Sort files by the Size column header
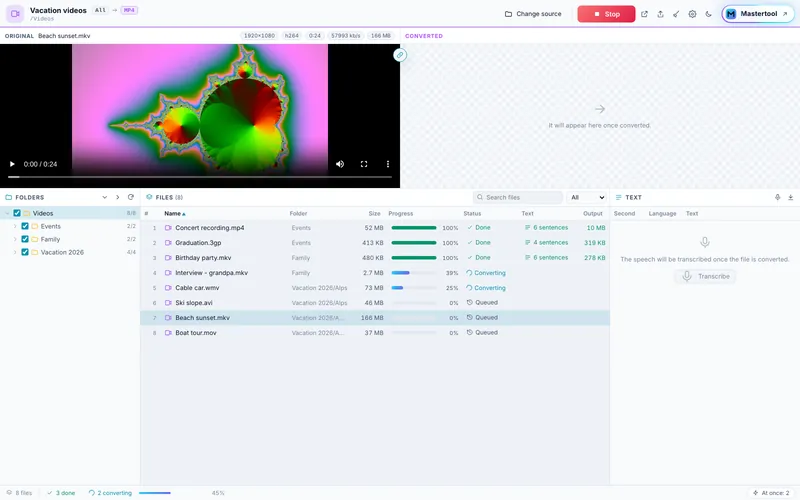The image size is (800, 500). coord(374,214)
